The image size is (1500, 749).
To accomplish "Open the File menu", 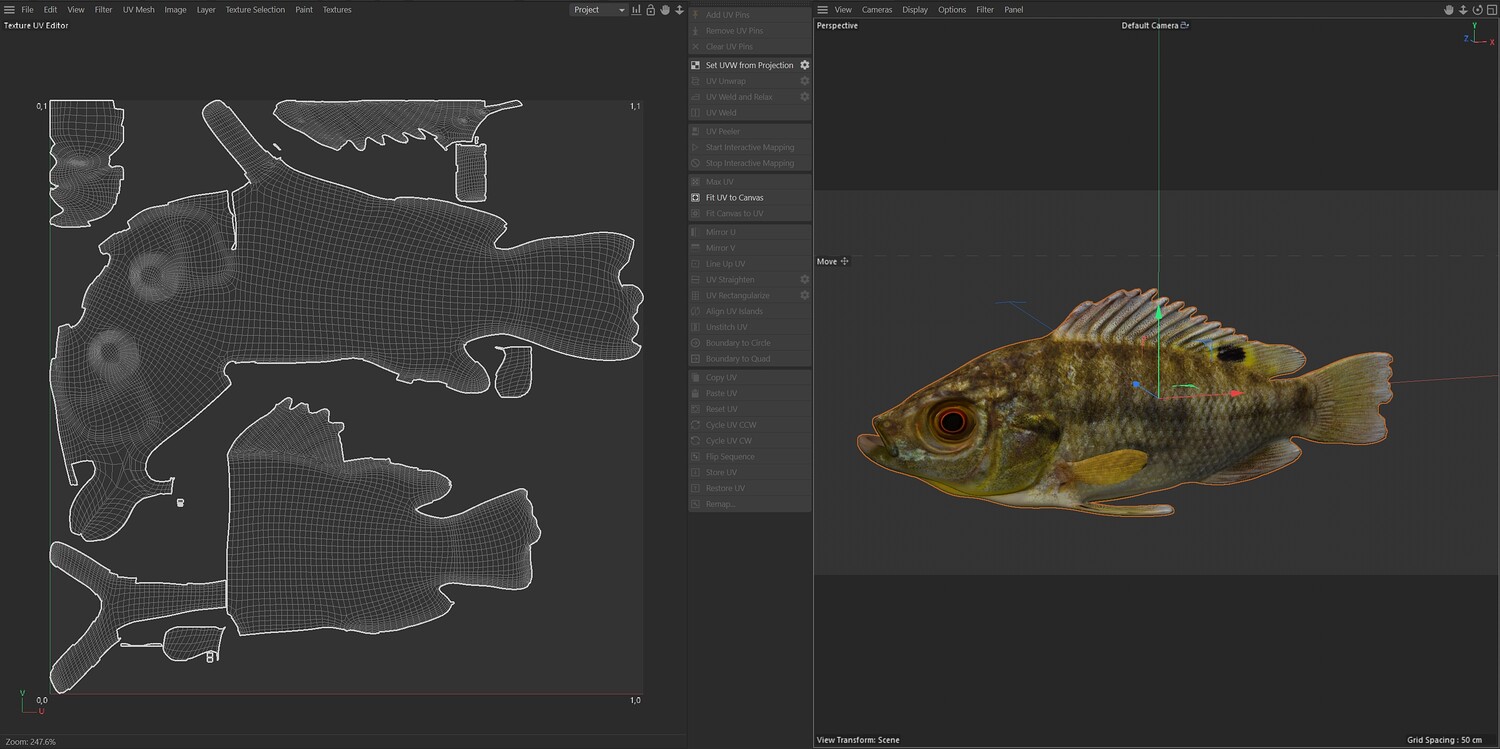I will [28, 10].
